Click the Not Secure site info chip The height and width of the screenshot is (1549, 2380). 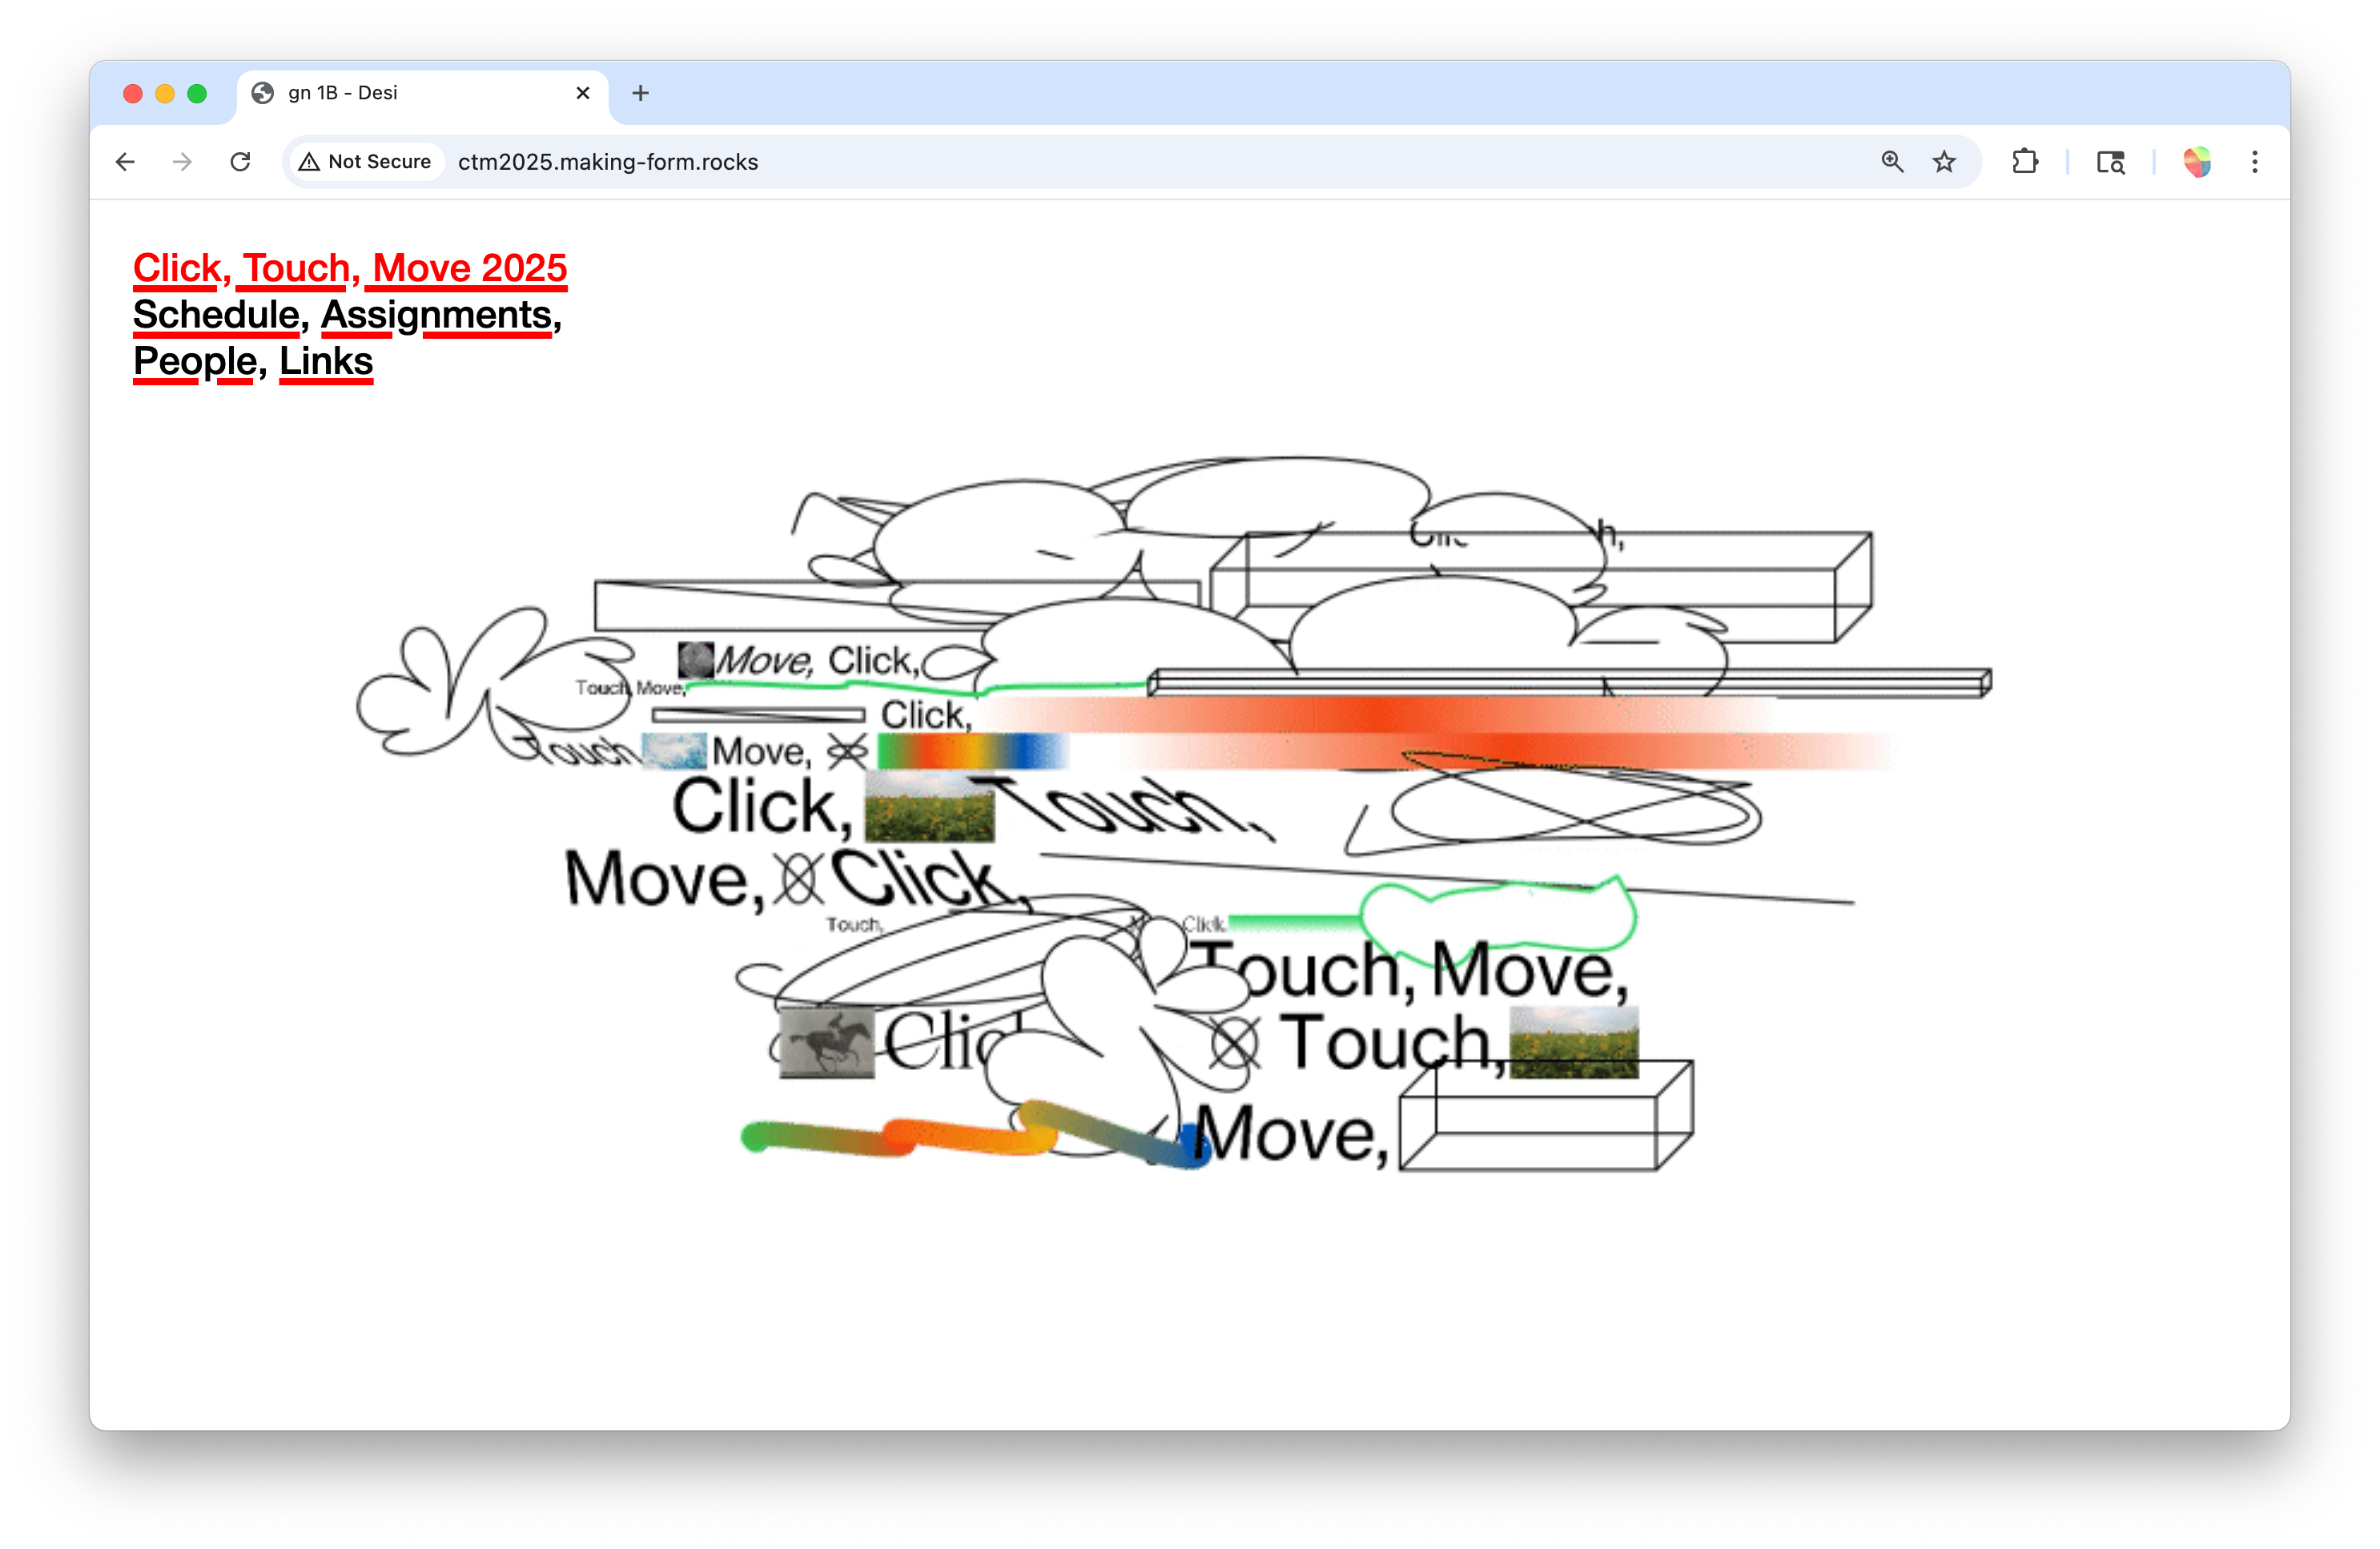[x=366, y=162]
